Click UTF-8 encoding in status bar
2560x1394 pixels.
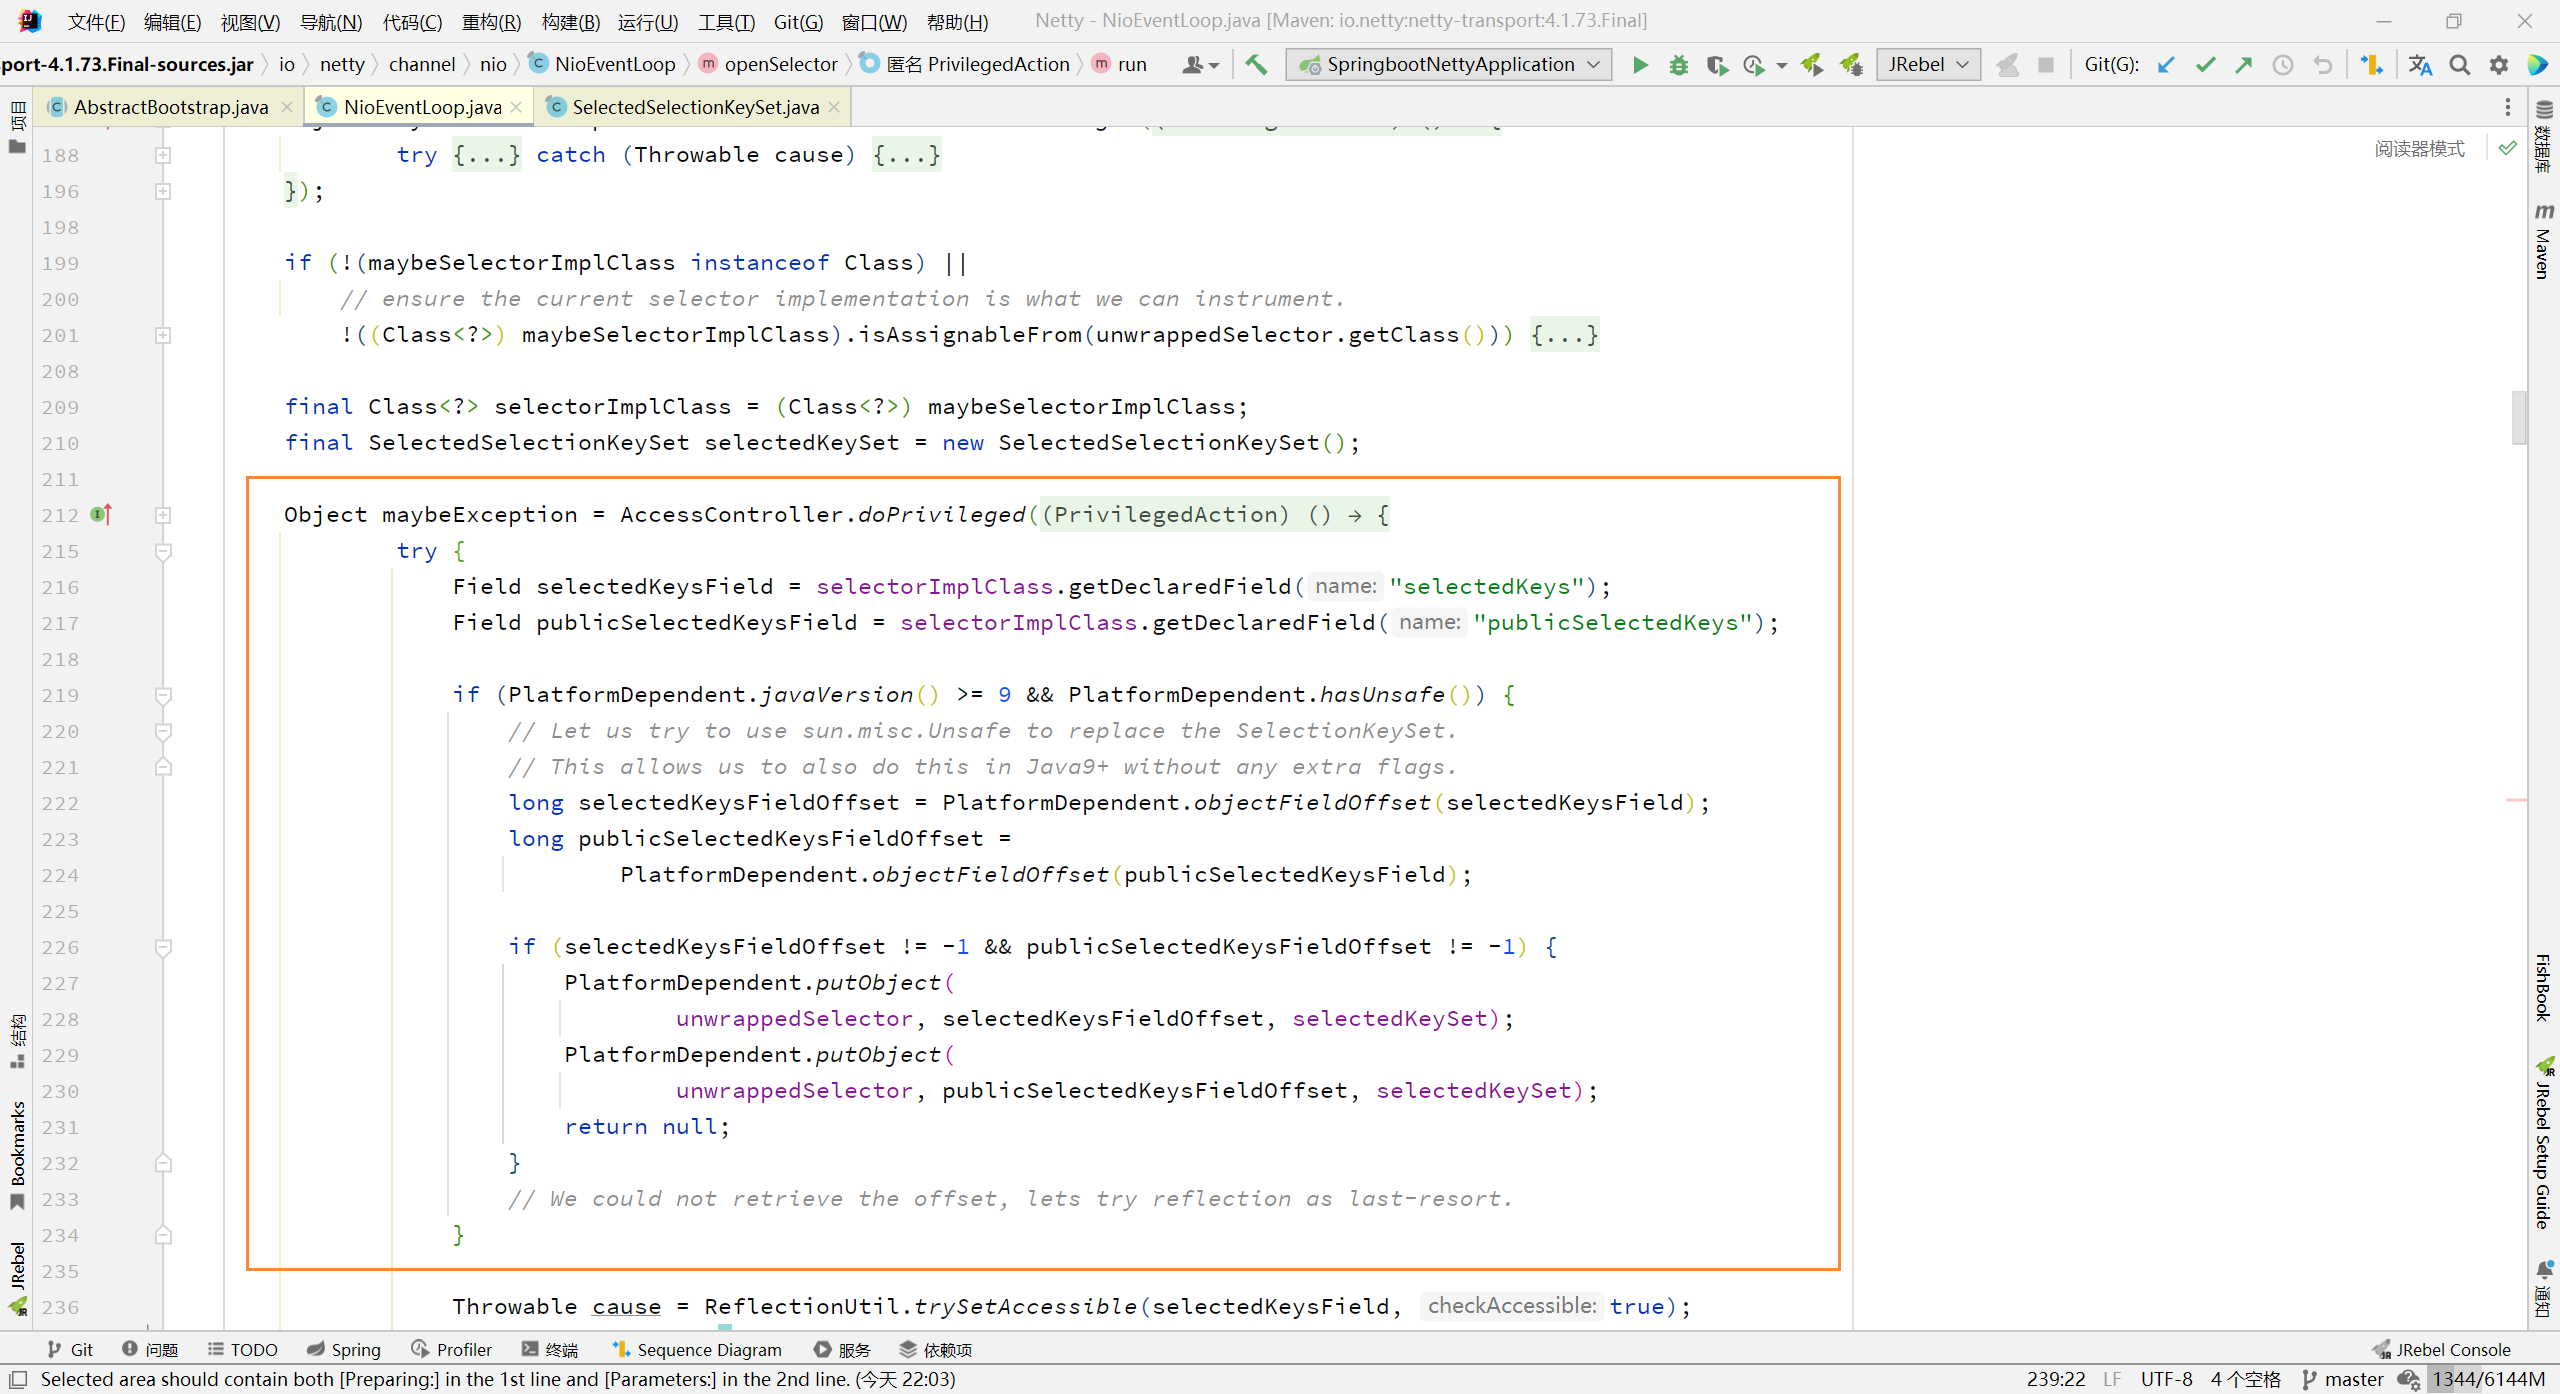pos(2166,1380)
